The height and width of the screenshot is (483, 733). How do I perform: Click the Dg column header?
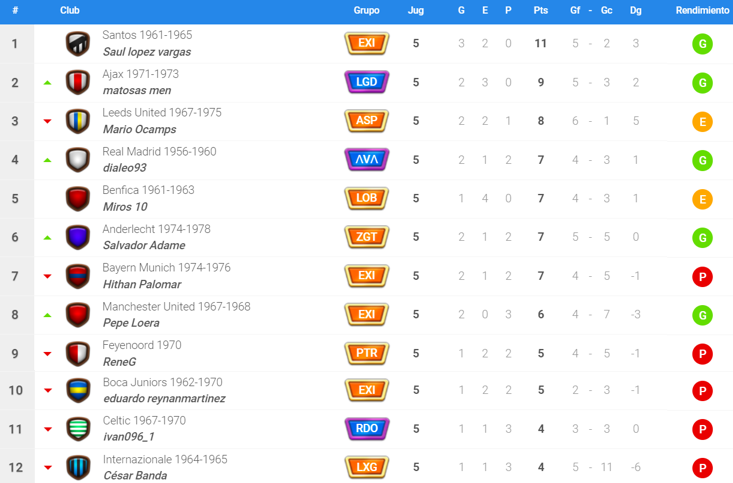[x=636, y=10]
